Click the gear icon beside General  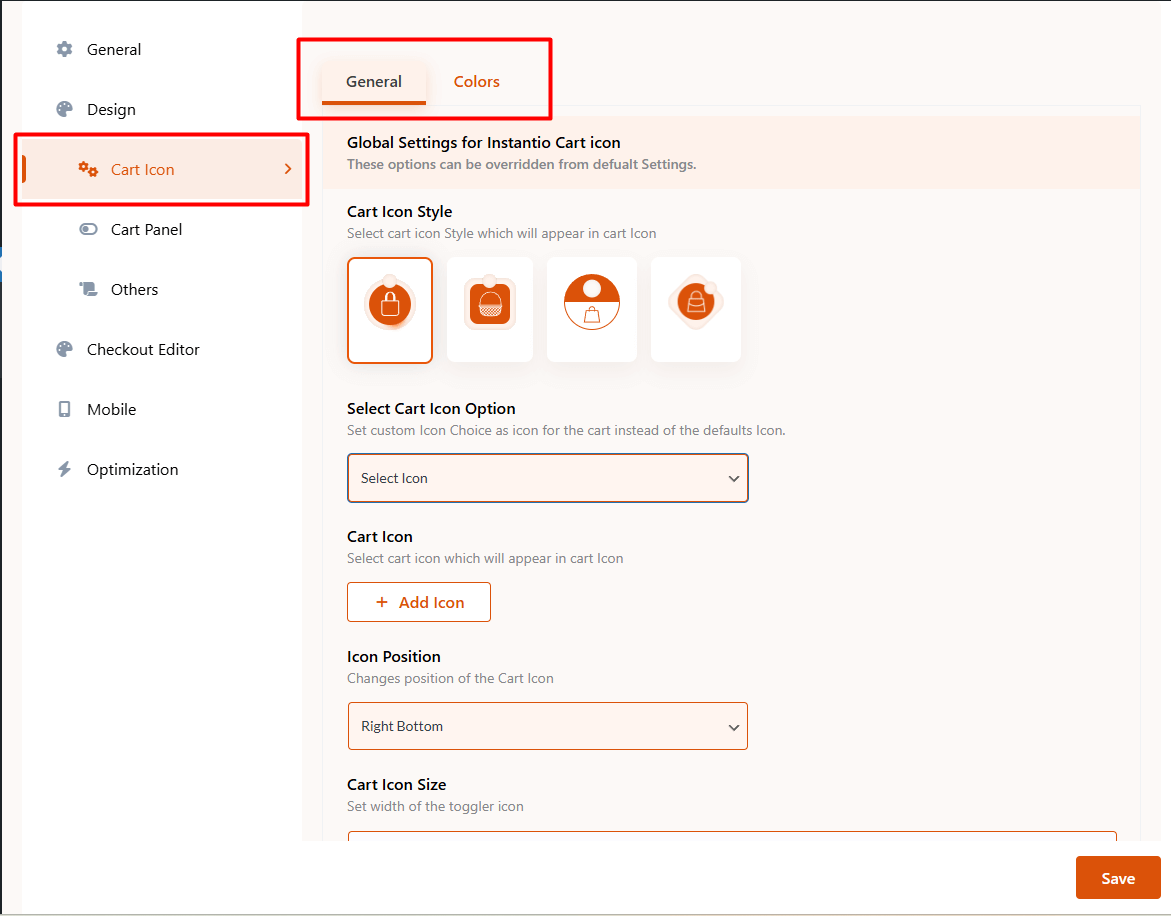(x=65, y=49)
